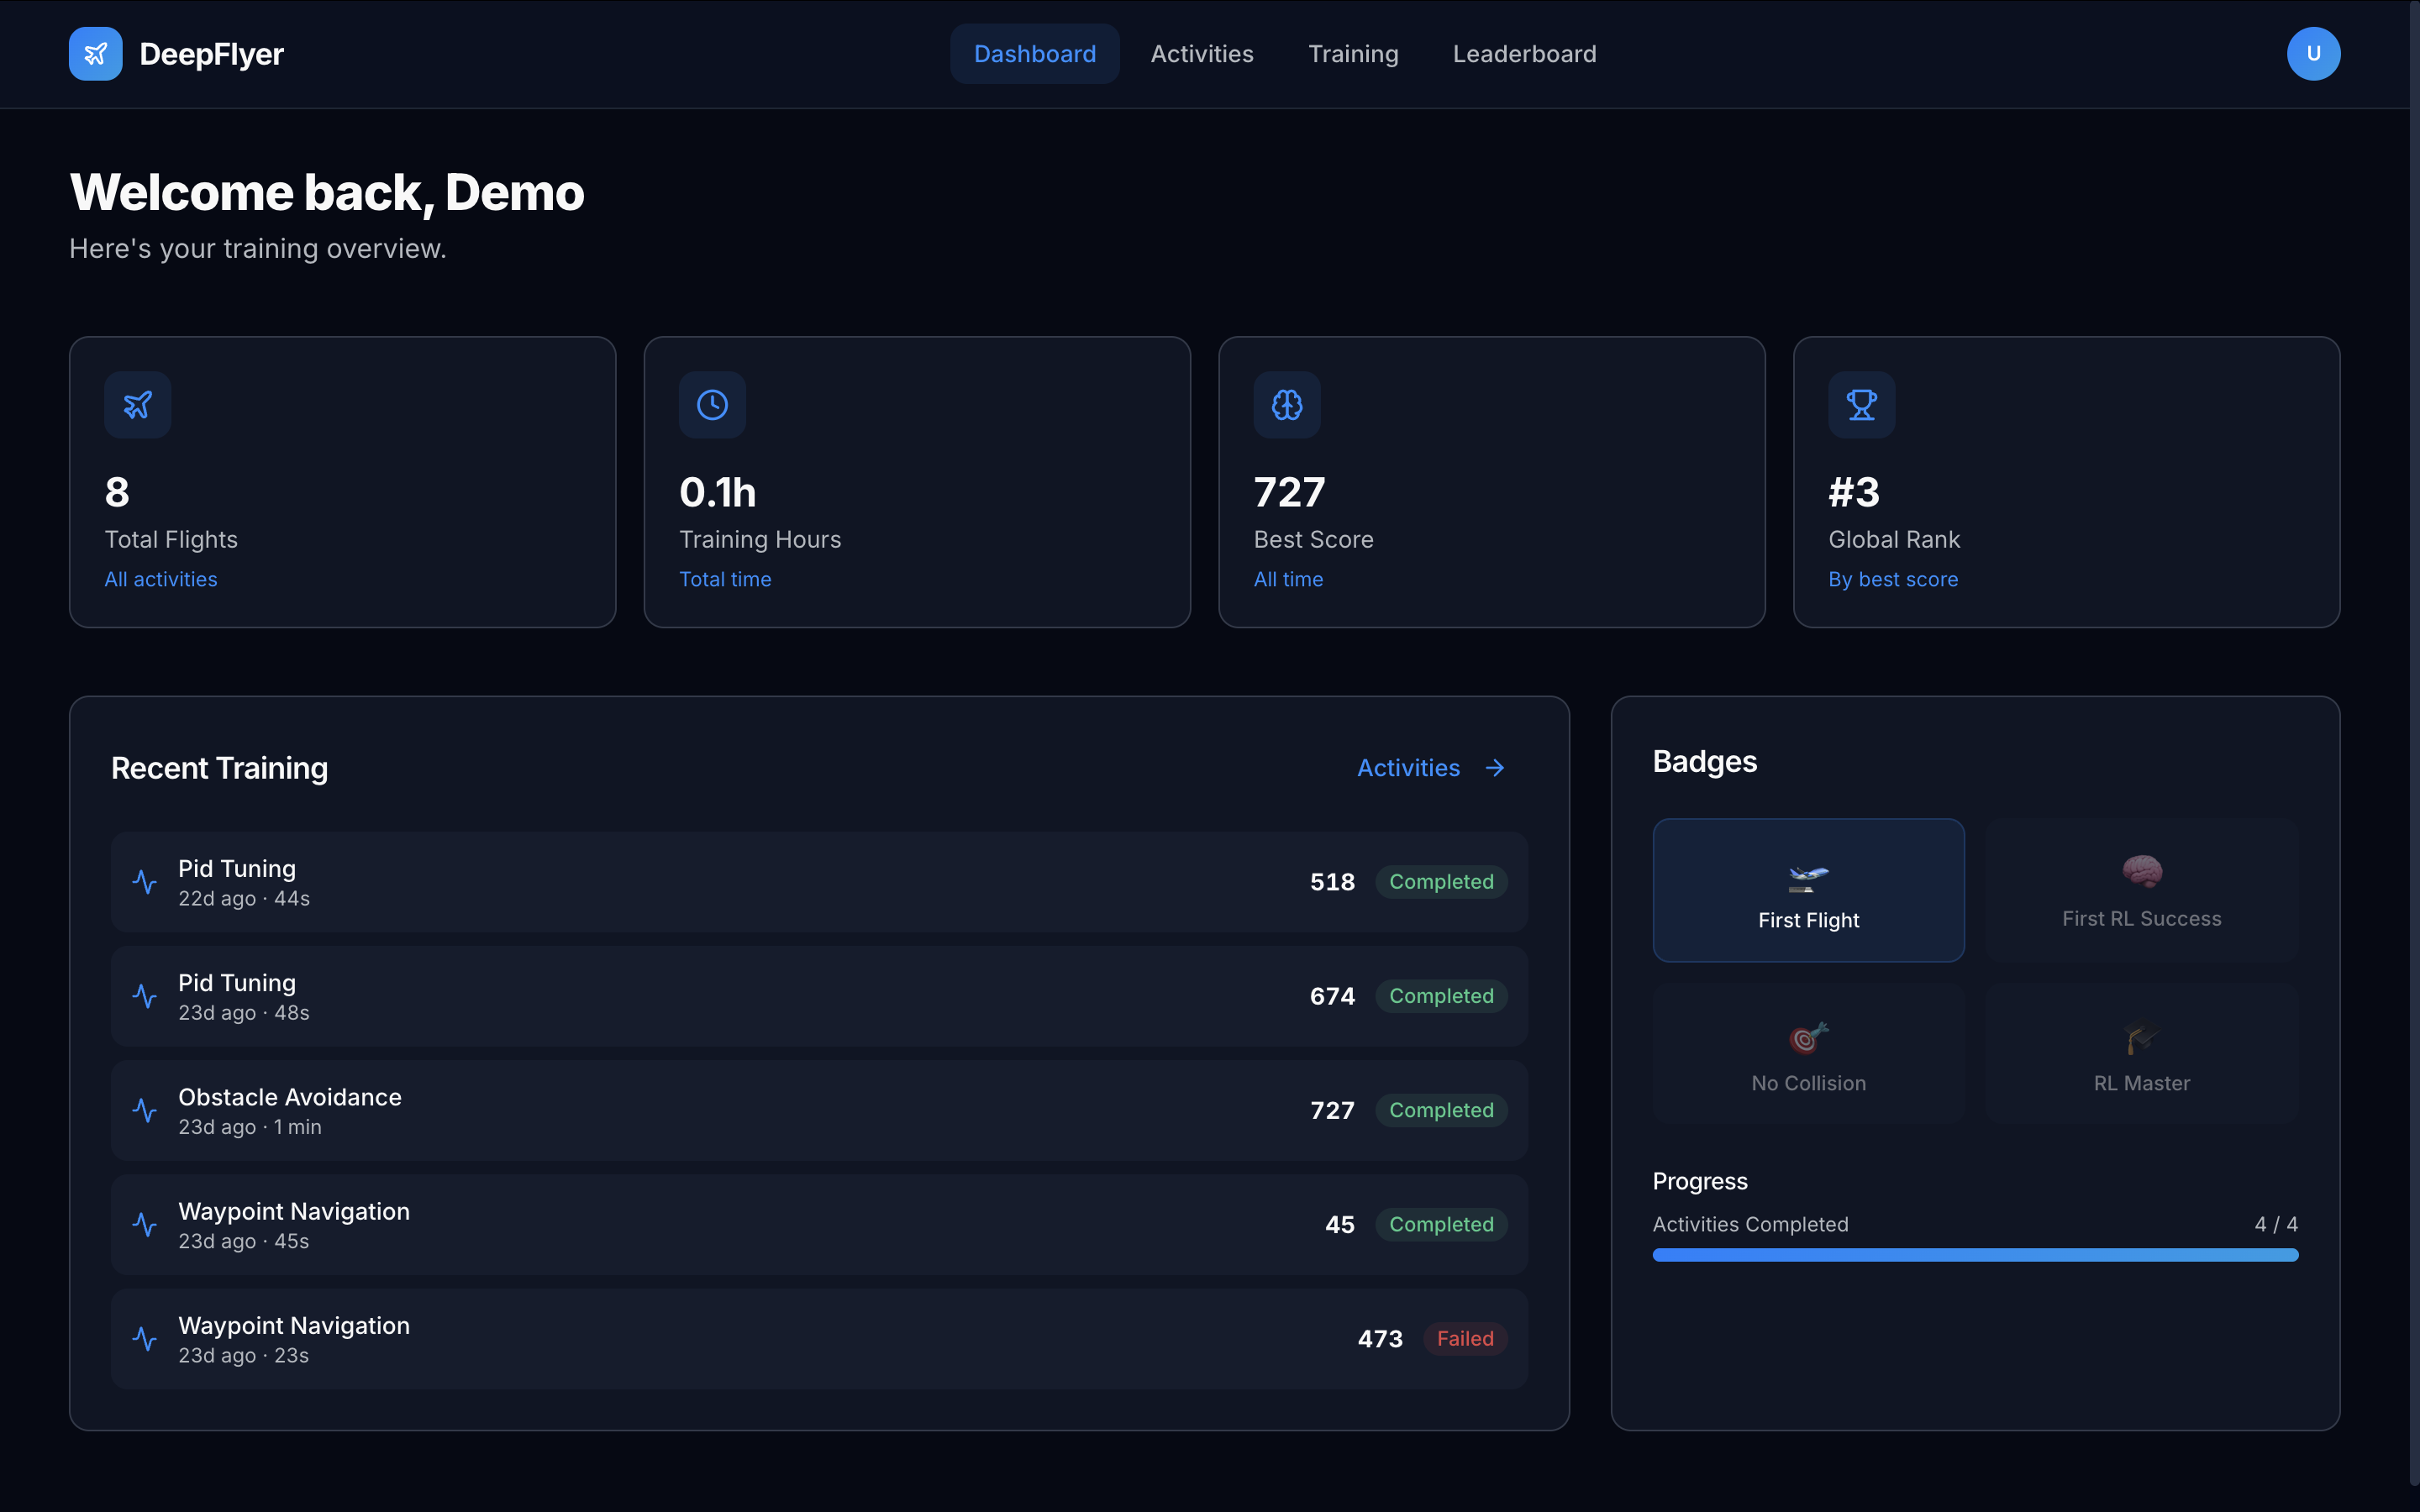This screenshot has width=2420, height=1512.
Task: Click the Failed status badge
Action: point(1465,1338)
